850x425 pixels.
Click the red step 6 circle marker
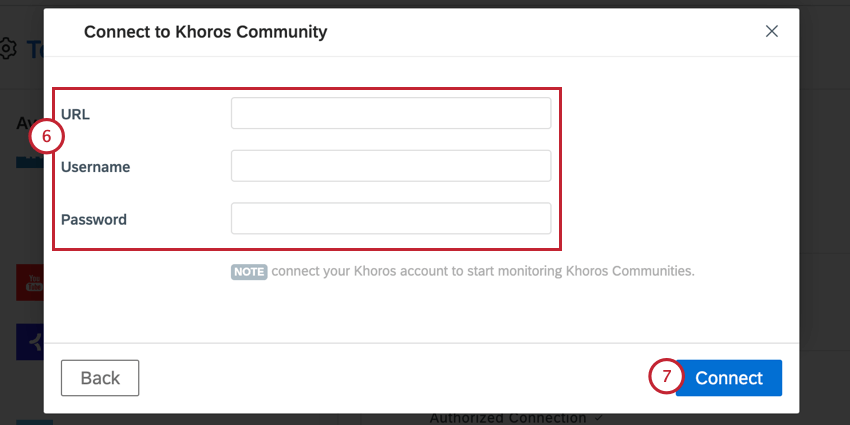click(x=47, y=136)
